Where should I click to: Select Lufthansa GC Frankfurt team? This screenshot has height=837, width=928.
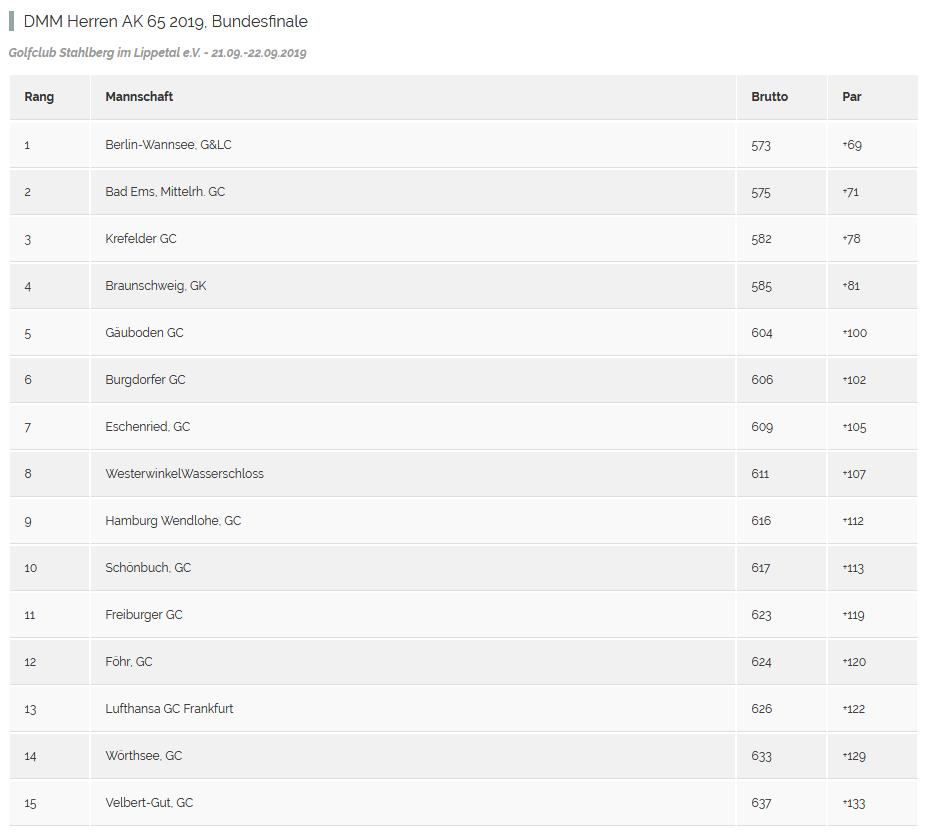(169, 709)
